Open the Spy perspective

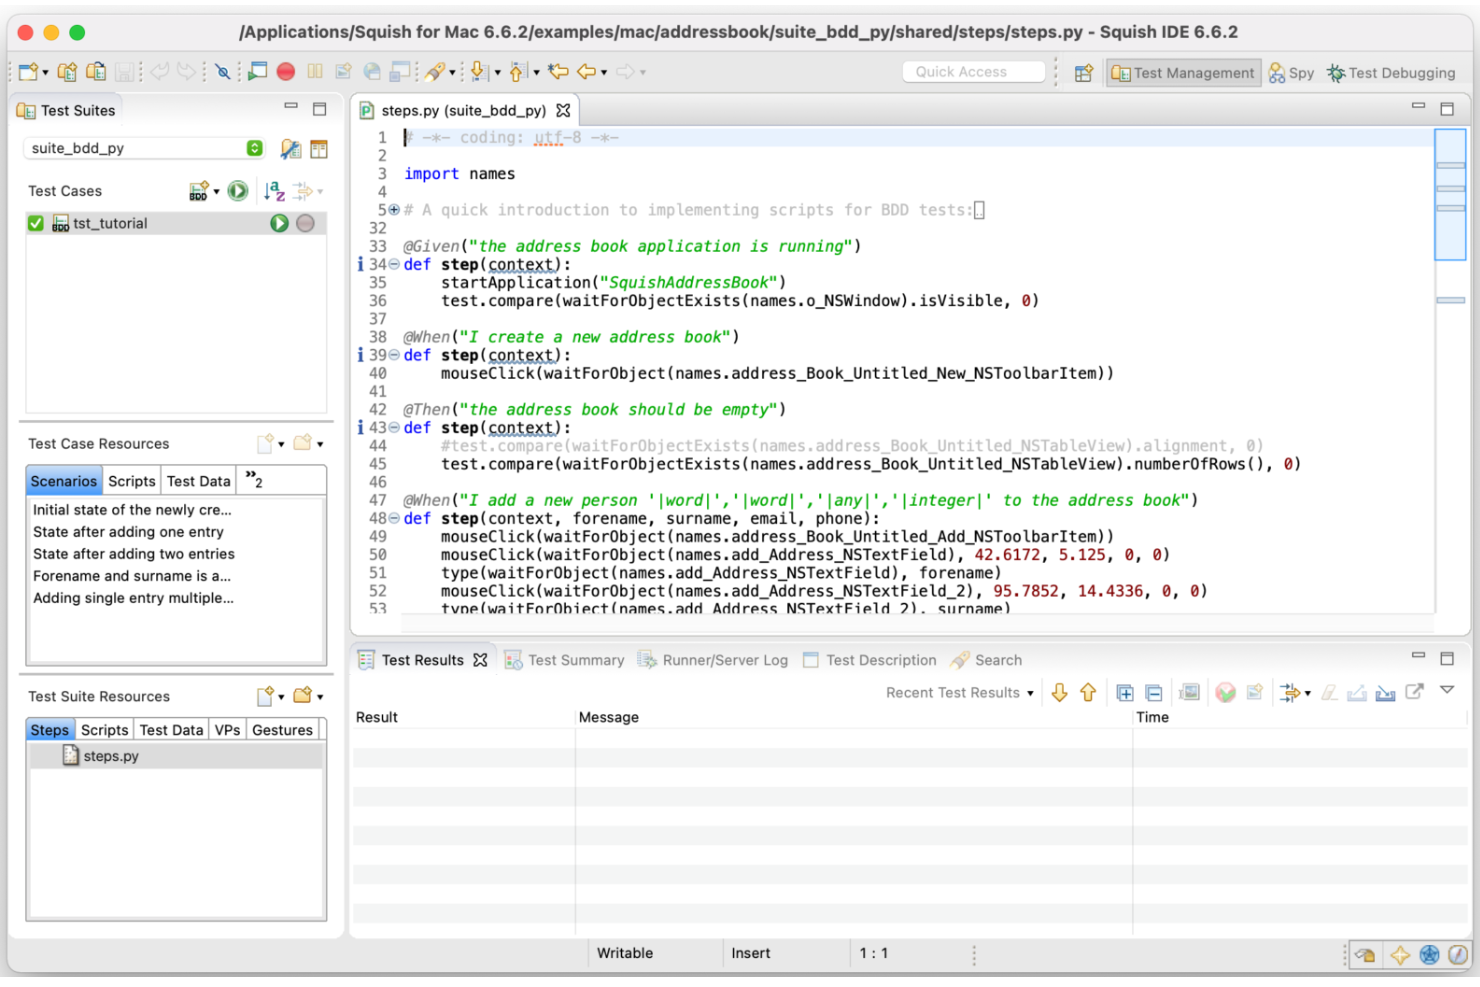(1291, 72)
